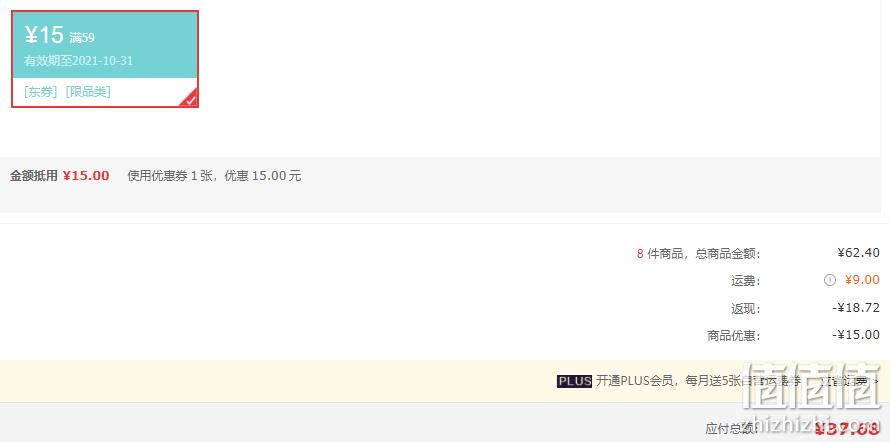Click the orange ¥9.00 shipping fee
890x442 pixels.
862,280
